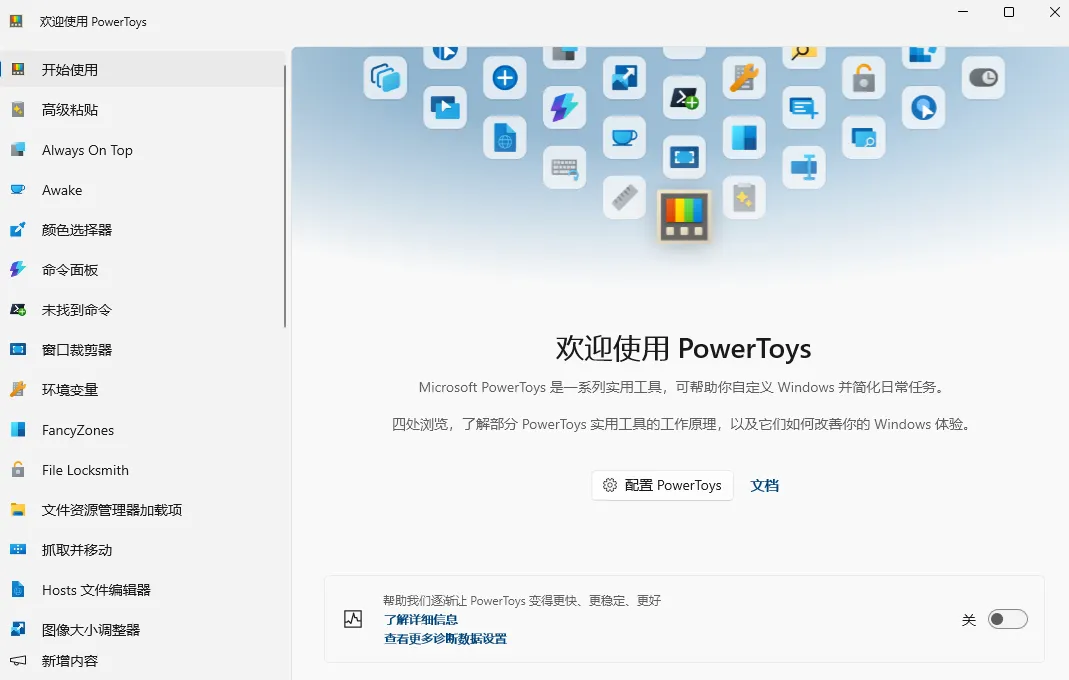The height and width of the screenshot is (680, 1069).
Task: Follow the 了解详细信息 link
Action: tap(421, 620)
